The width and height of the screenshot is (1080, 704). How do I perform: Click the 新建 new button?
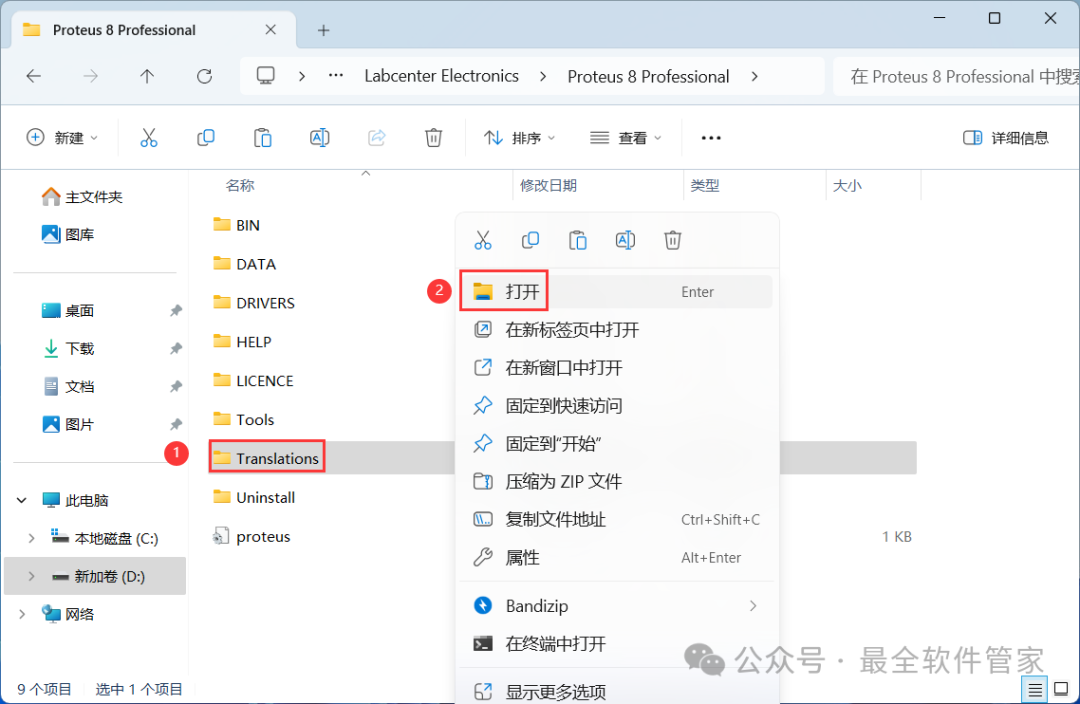[62, 138]
